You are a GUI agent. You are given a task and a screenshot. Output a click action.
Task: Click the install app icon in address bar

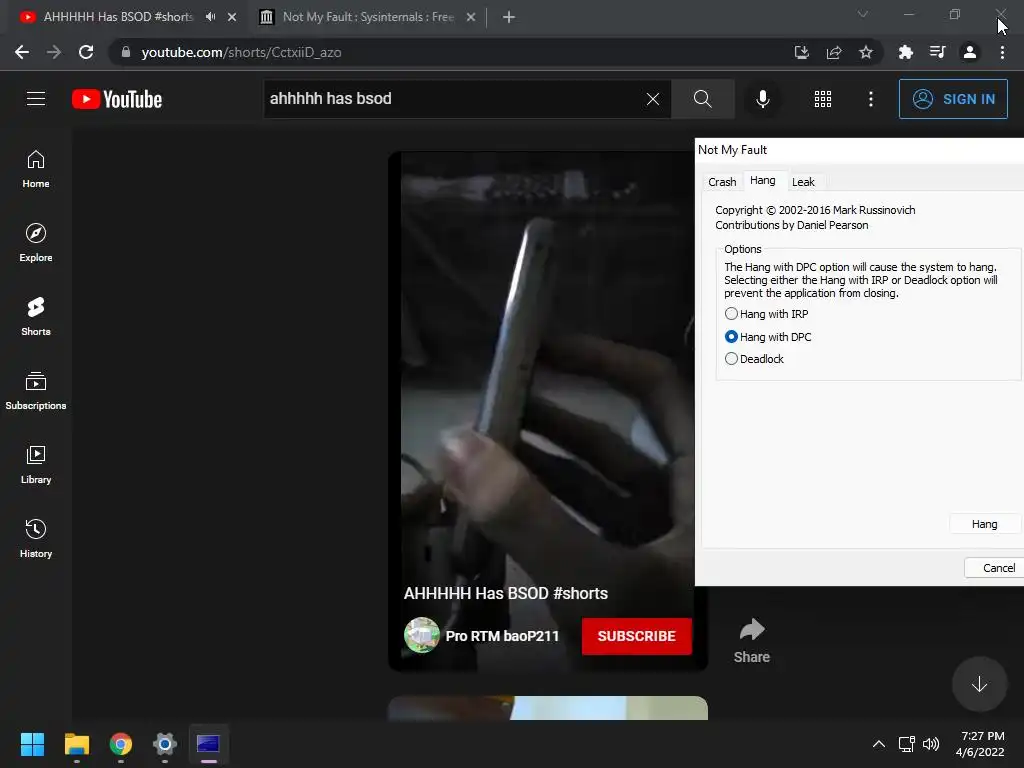(801, 52)
